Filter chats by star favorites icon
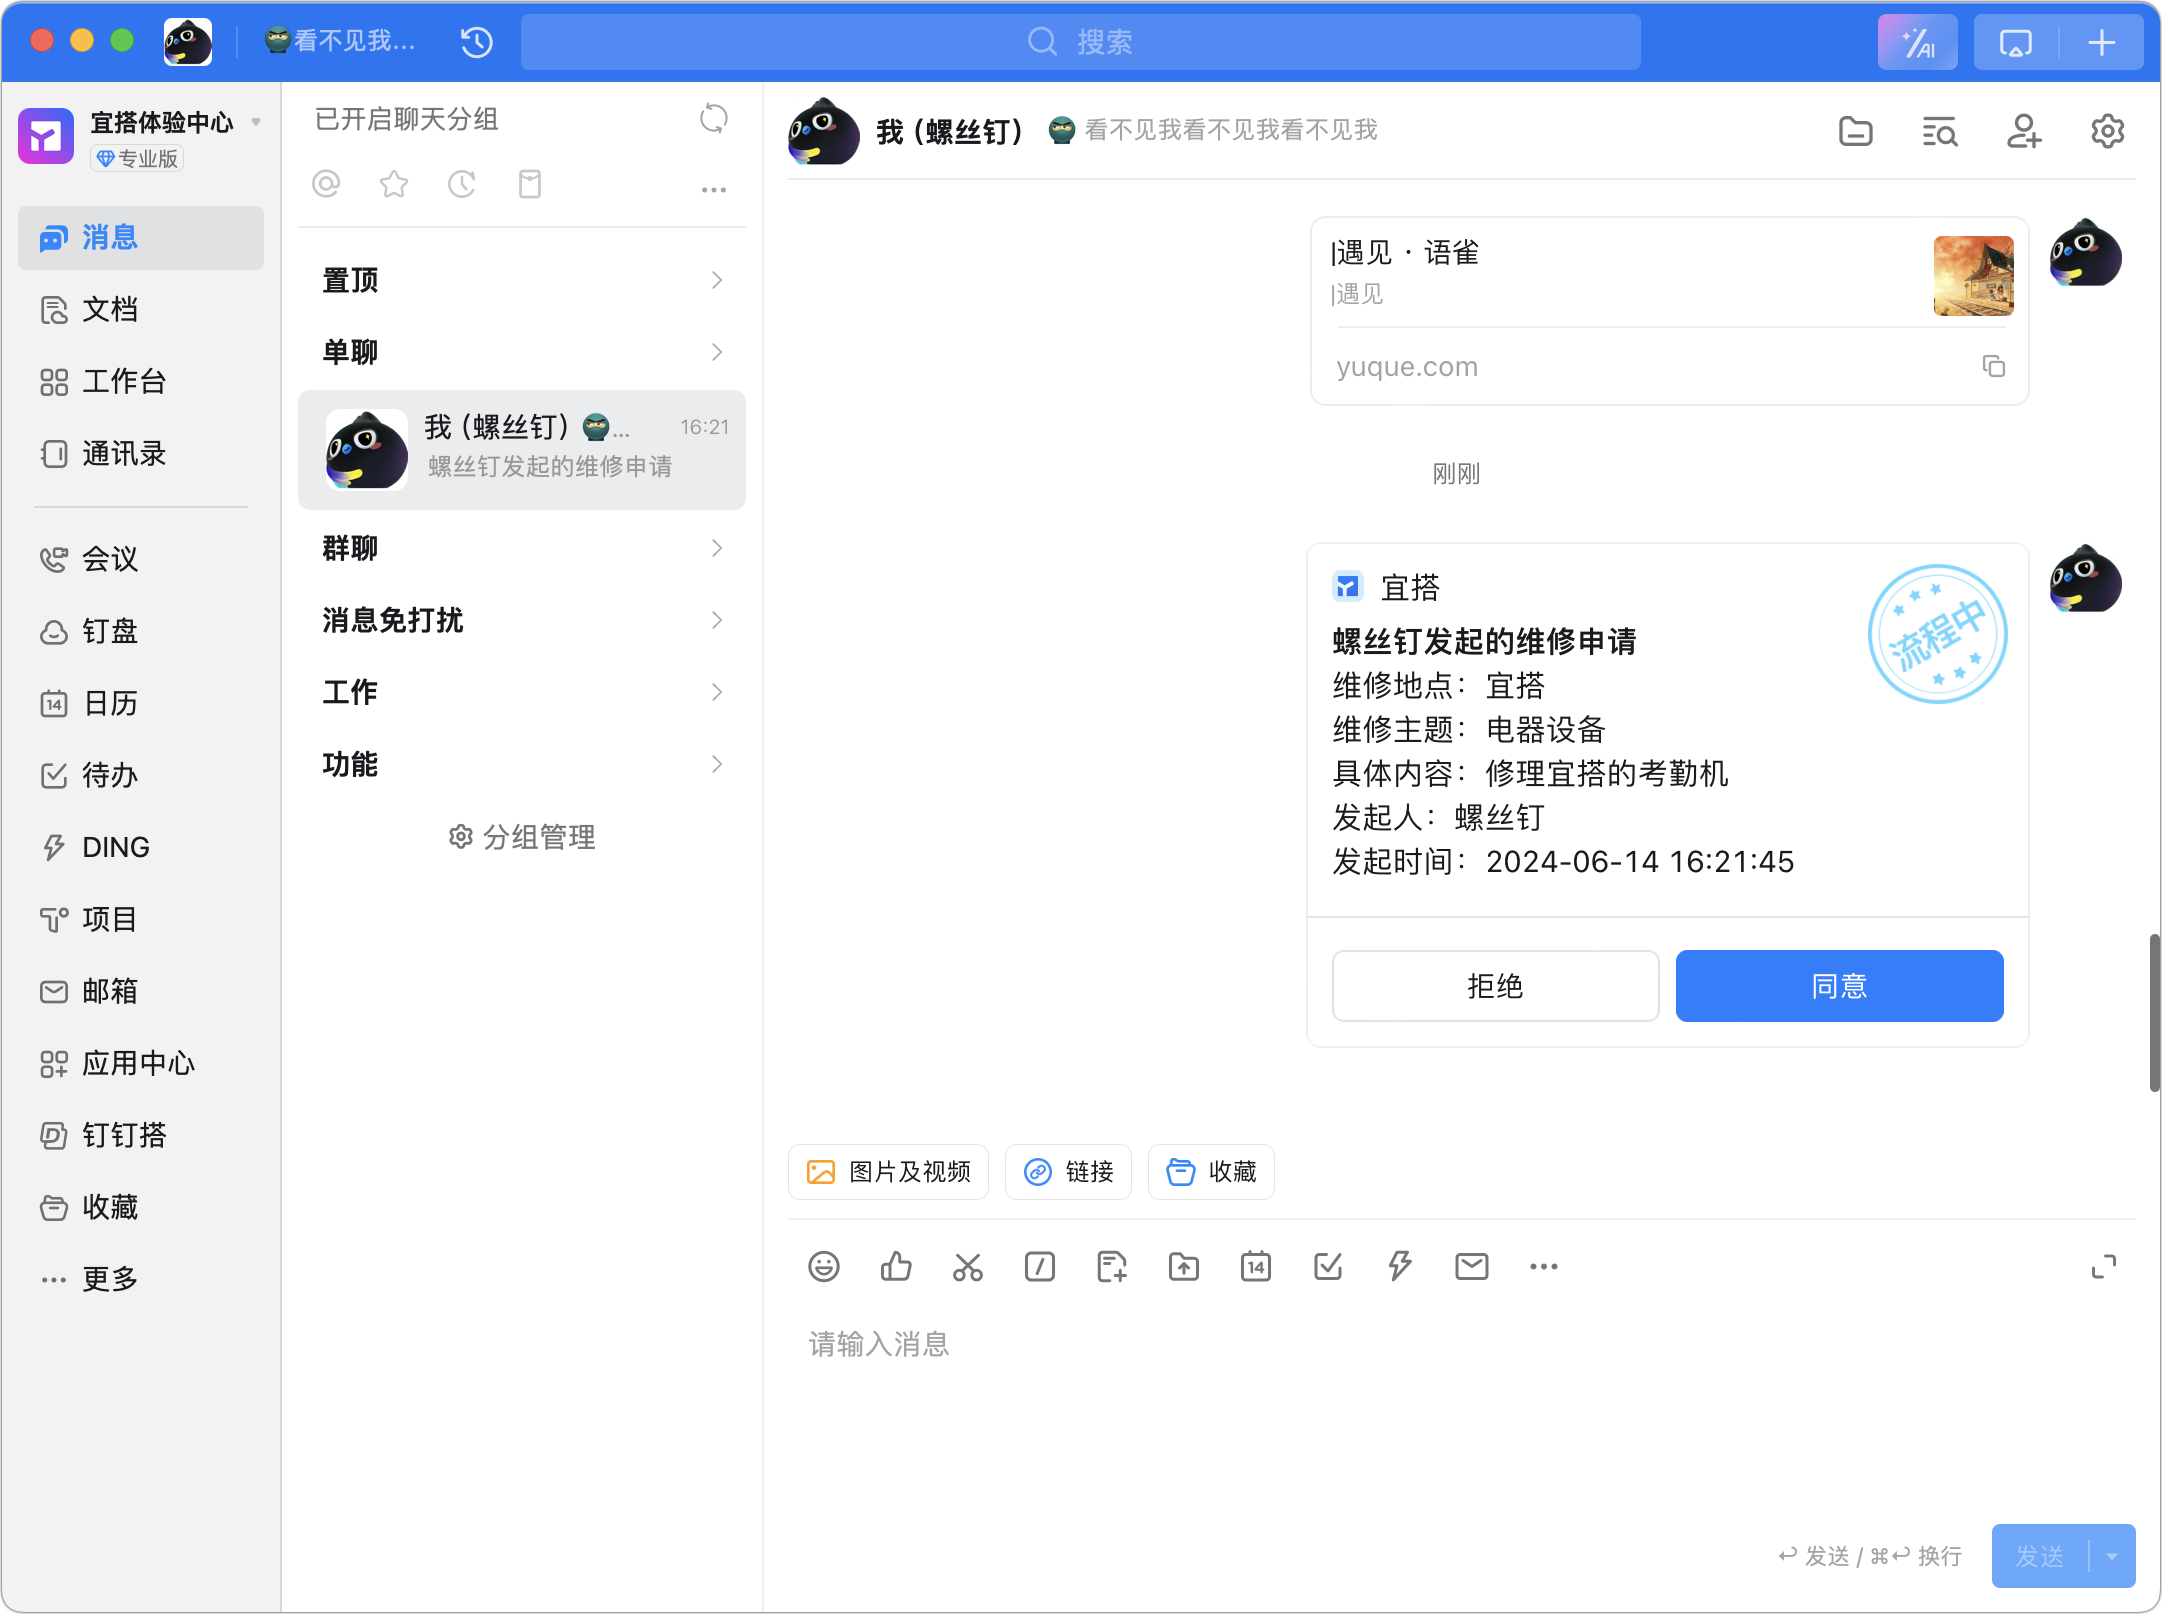This screenshot has width=2162, height=1614. 394,184
